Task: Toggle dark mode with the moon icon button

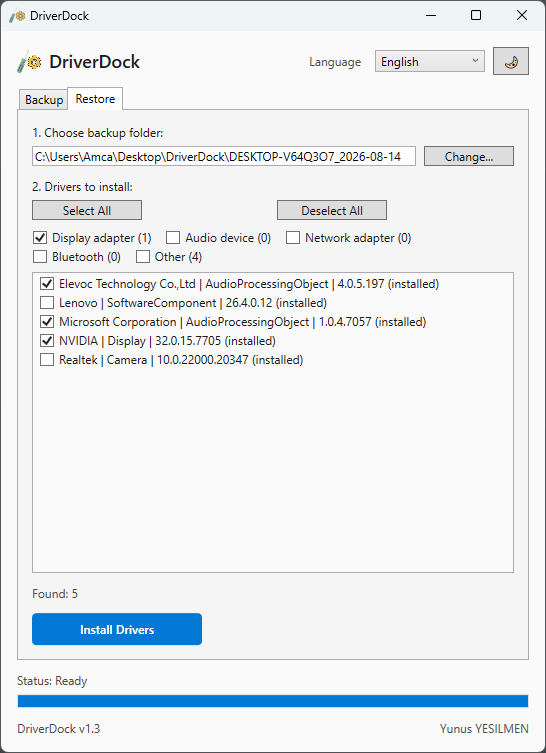Action: point(510,61)
